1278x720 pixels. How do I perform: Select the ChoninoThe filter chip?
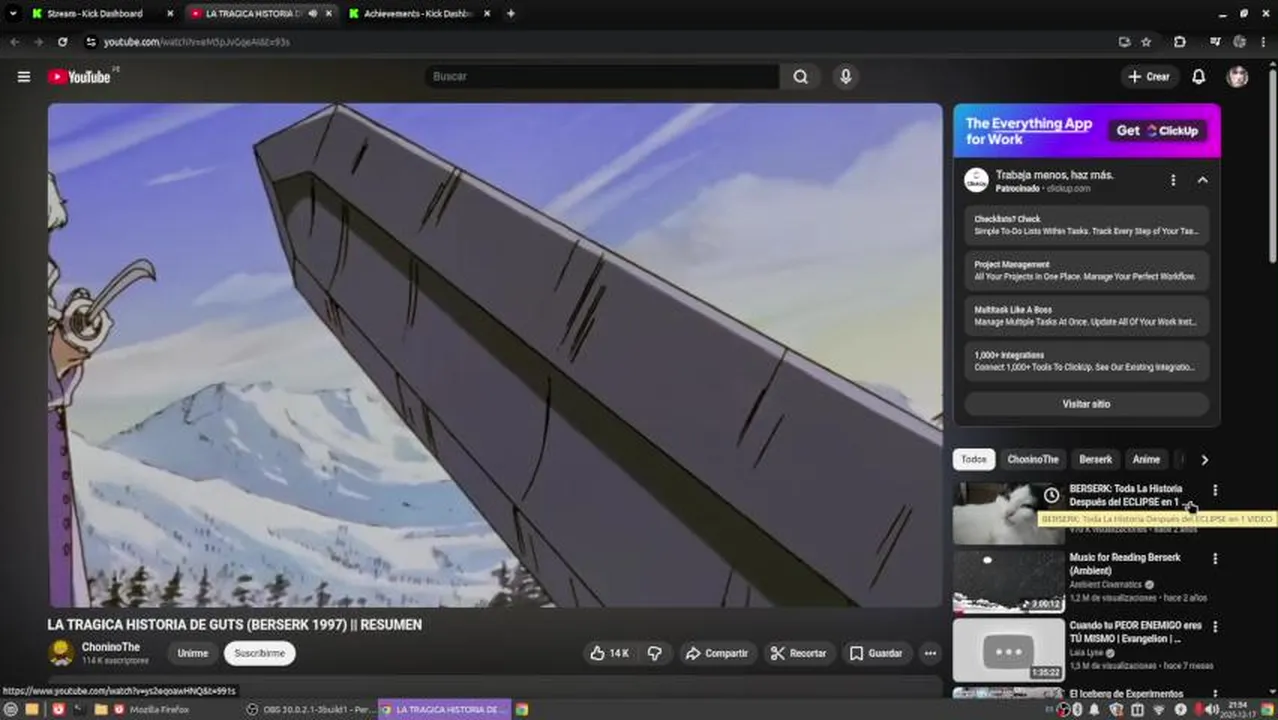click(1033, 460)
